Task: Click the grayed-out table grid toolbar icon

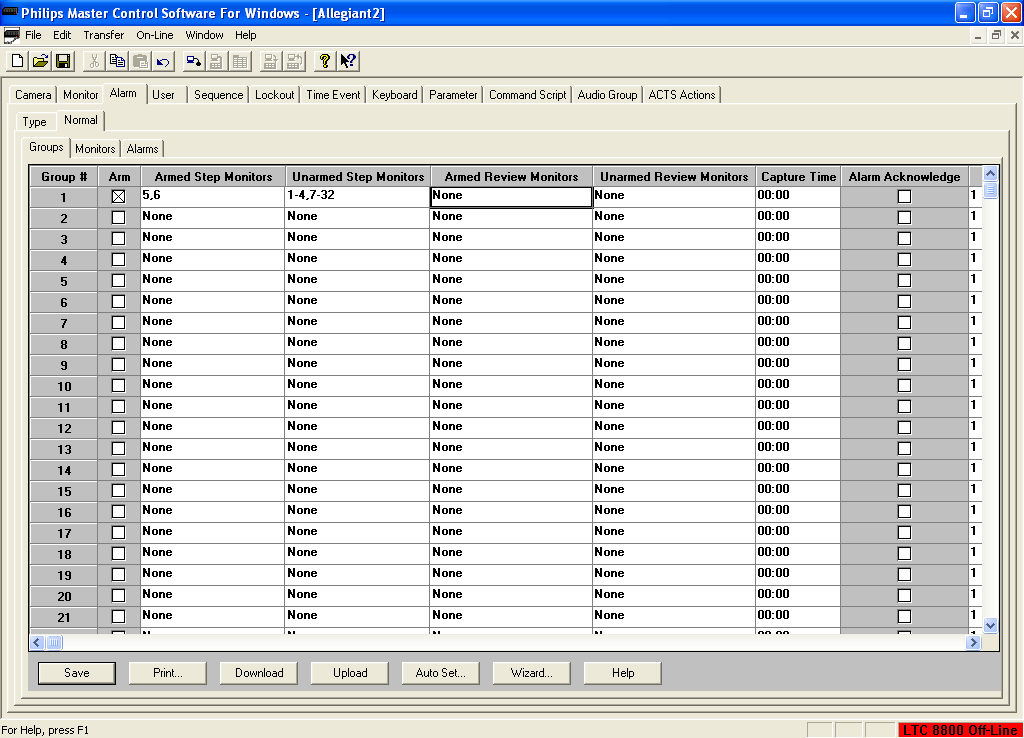Action: (x=240, y=61)
